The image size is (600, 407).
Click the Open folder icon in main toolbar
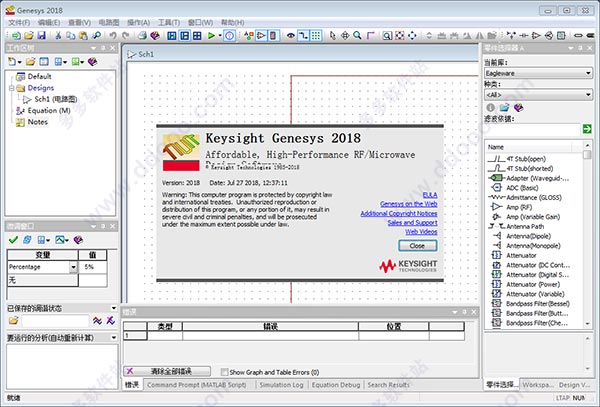coord(29,36)
